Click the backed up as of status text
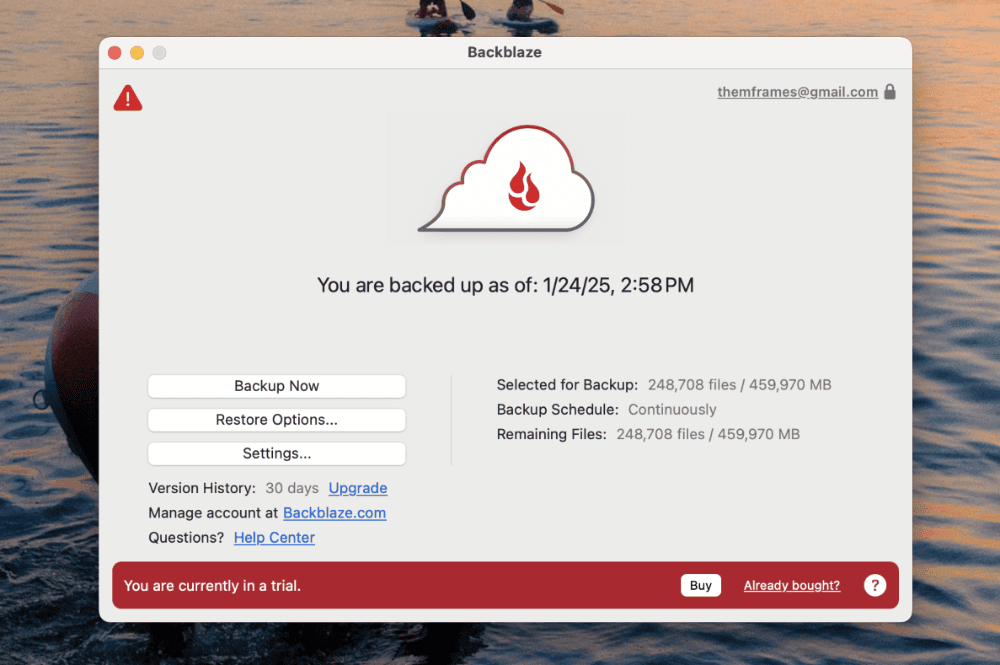Viewport: 1000px width, 665px height. tap(505, 285)
